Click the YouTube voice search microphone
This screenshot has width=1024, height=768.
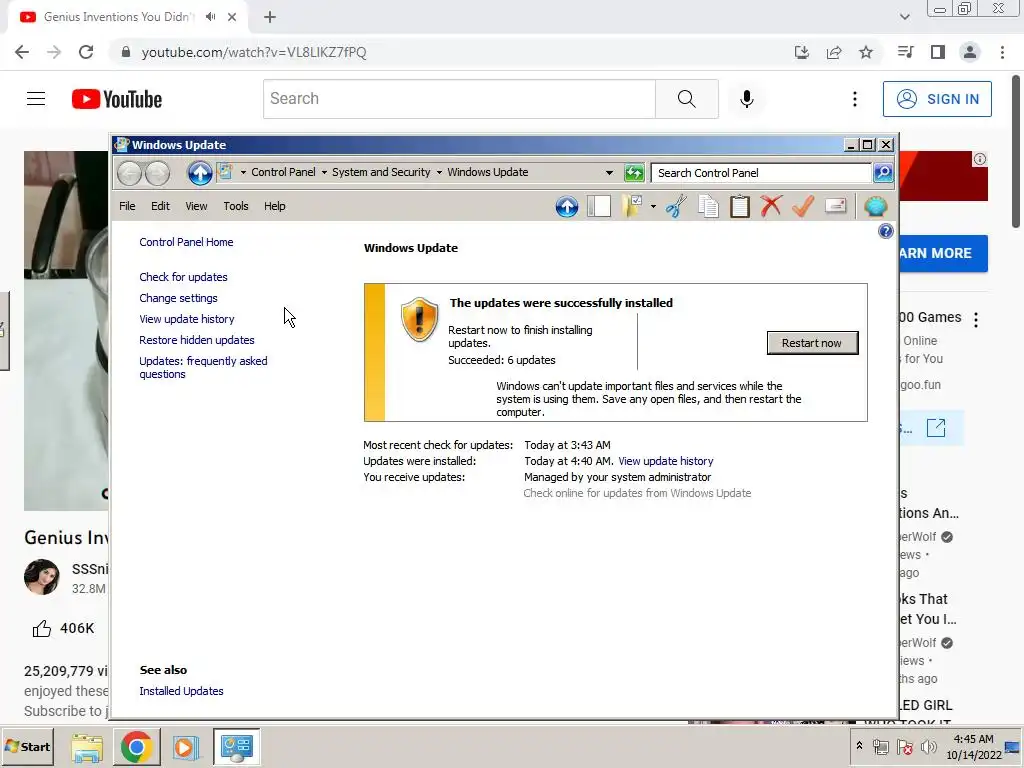pos(746,99)
